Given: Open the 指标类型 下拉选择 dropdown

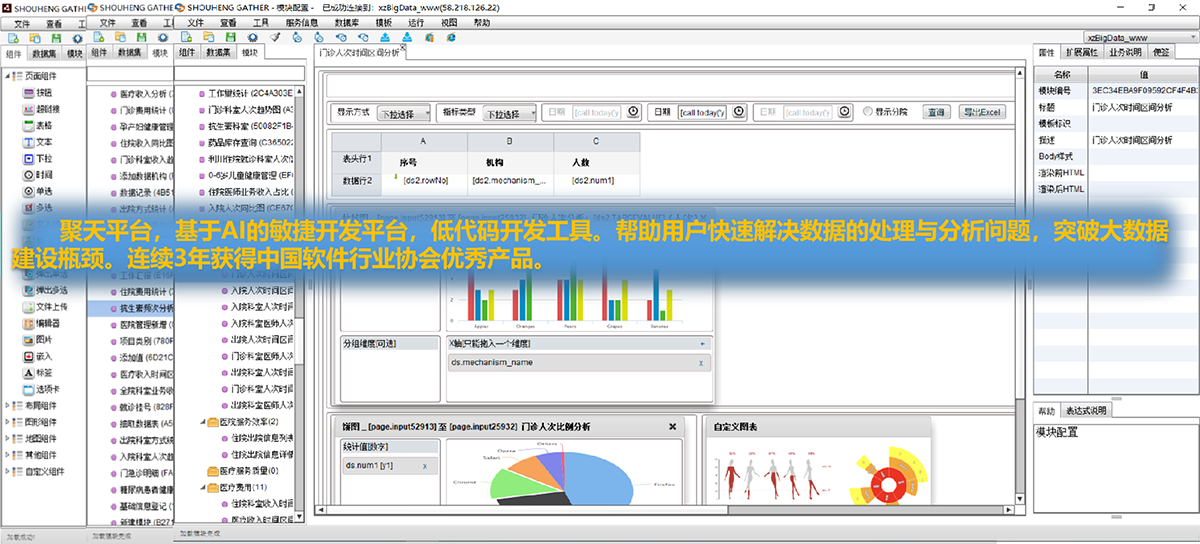Looking at the screenshot, I should point(508,113).
